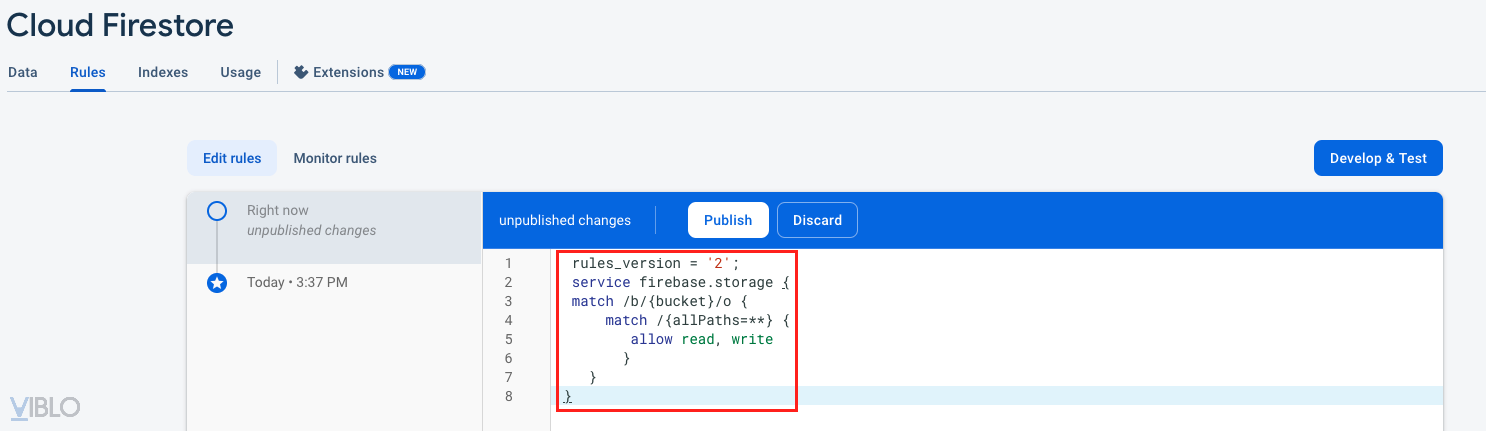Switch to the Rules tab
Viewport: 1486px width, 431px height.
click(x=88, y=72)
